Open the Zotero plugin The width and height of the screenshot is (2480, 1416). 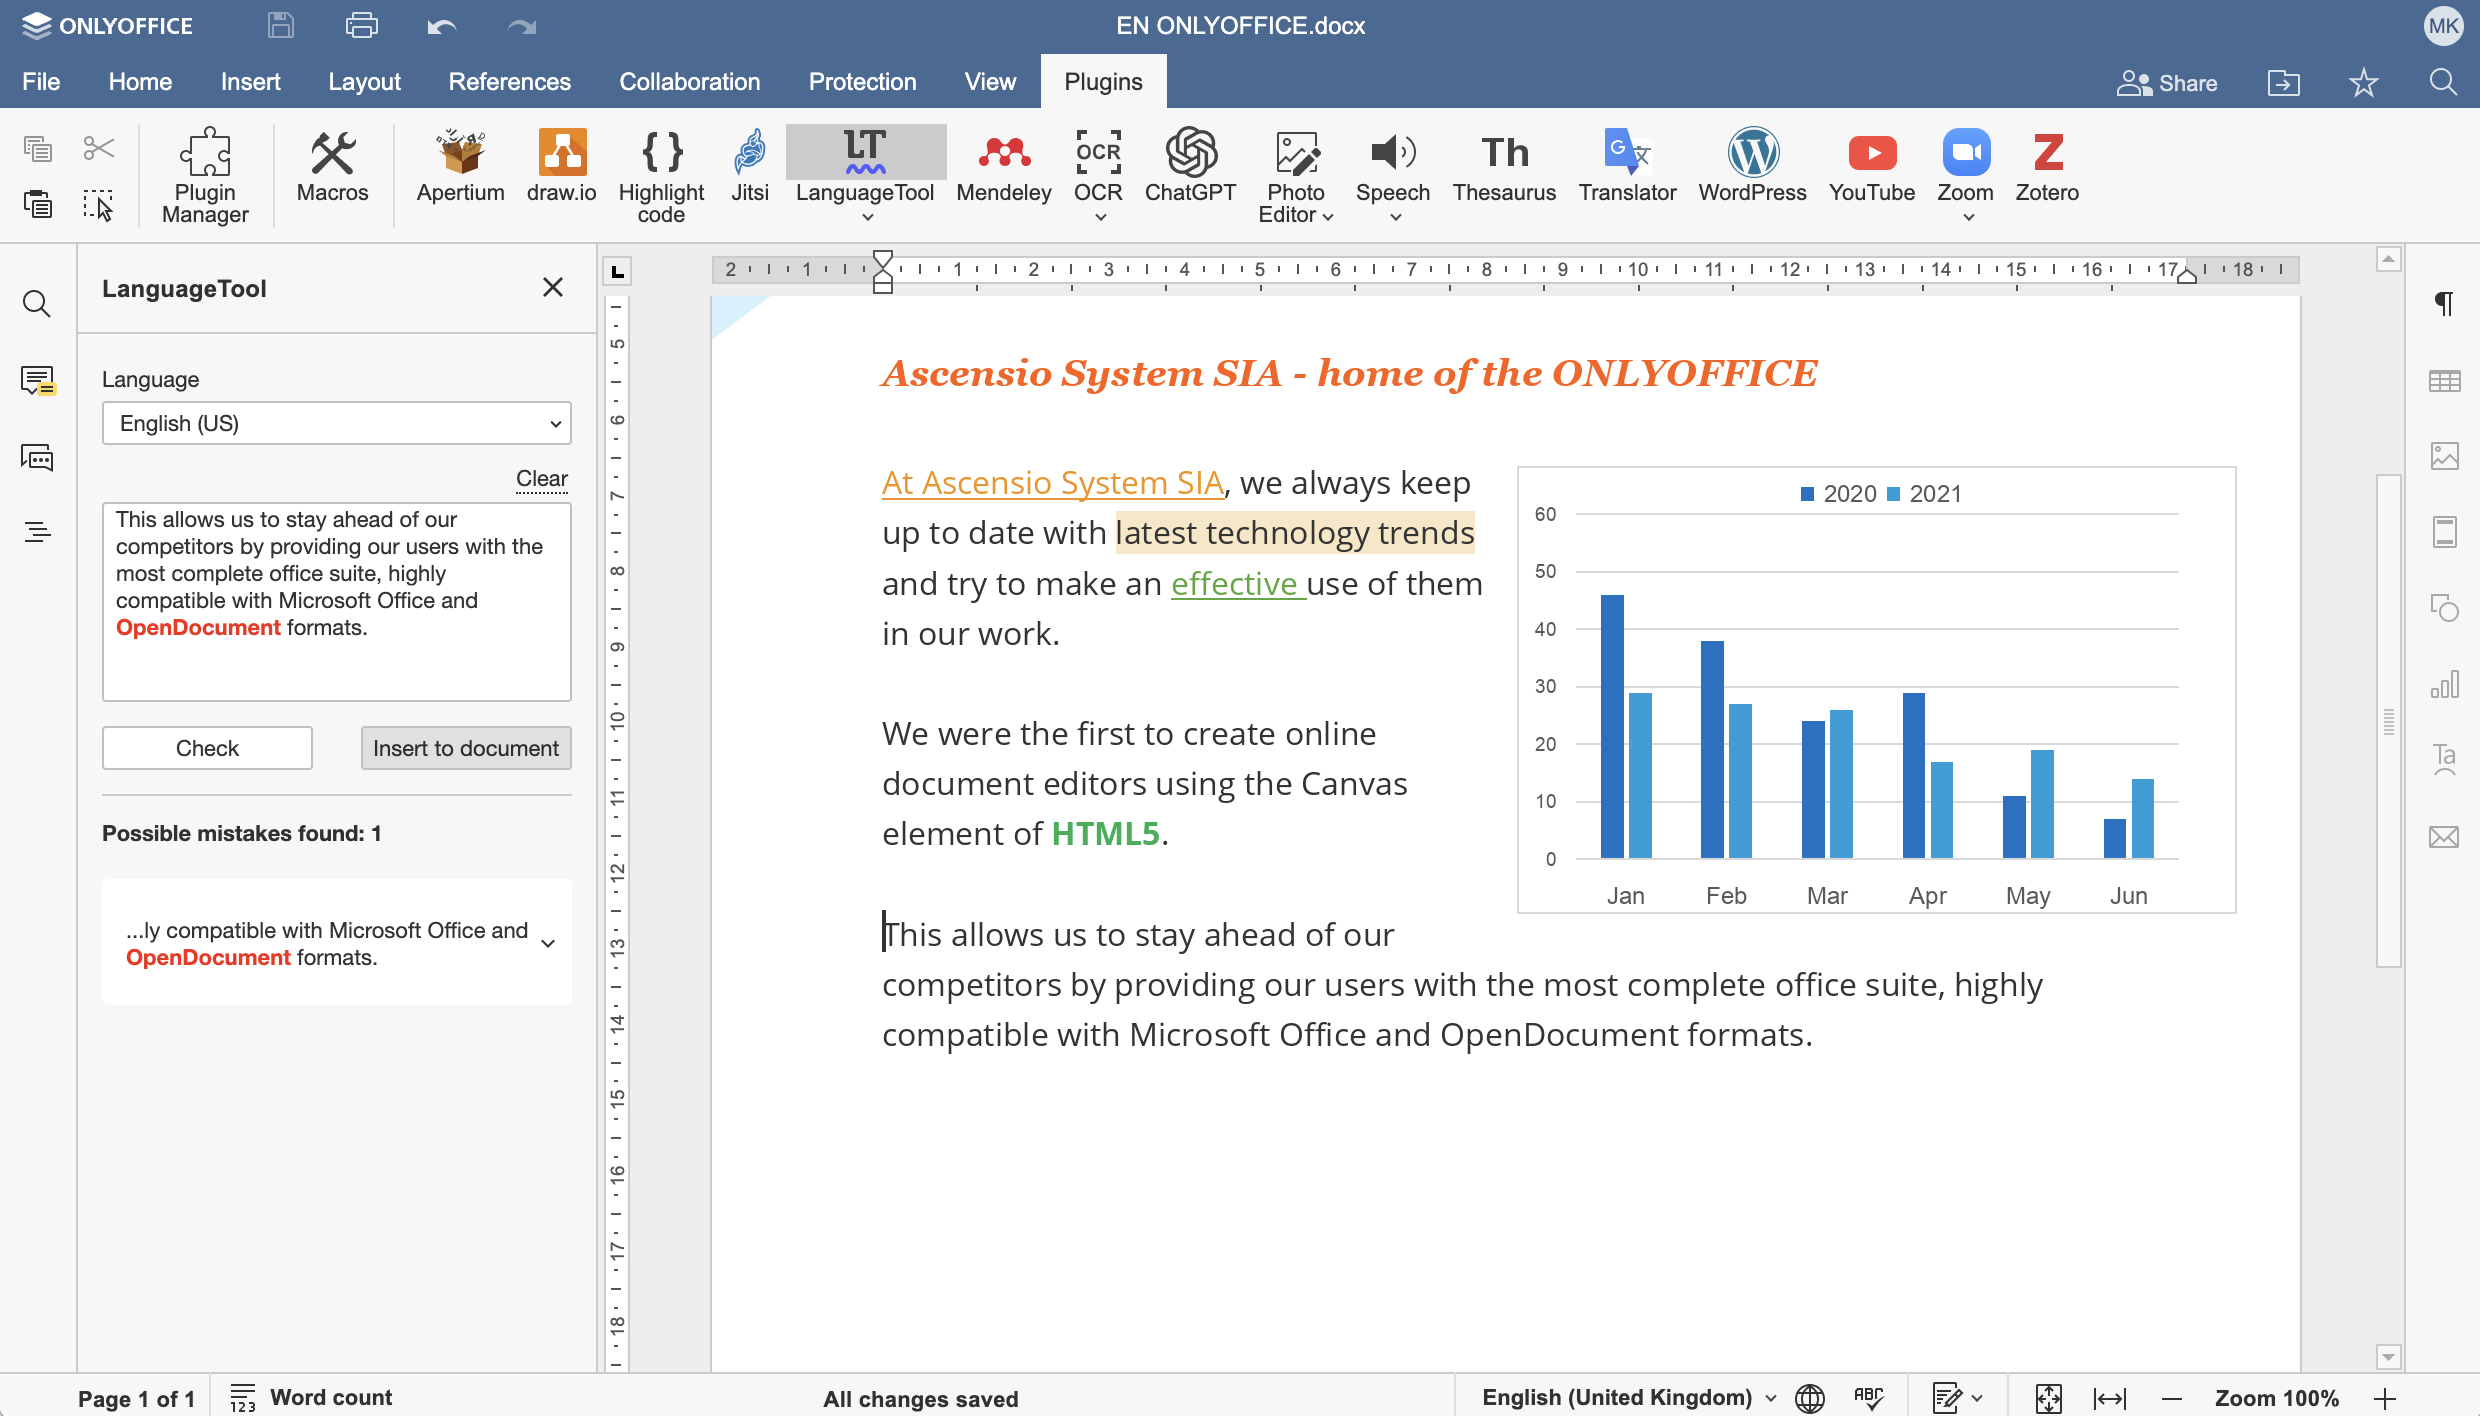pyautogui.click(x=2046, y=168)
